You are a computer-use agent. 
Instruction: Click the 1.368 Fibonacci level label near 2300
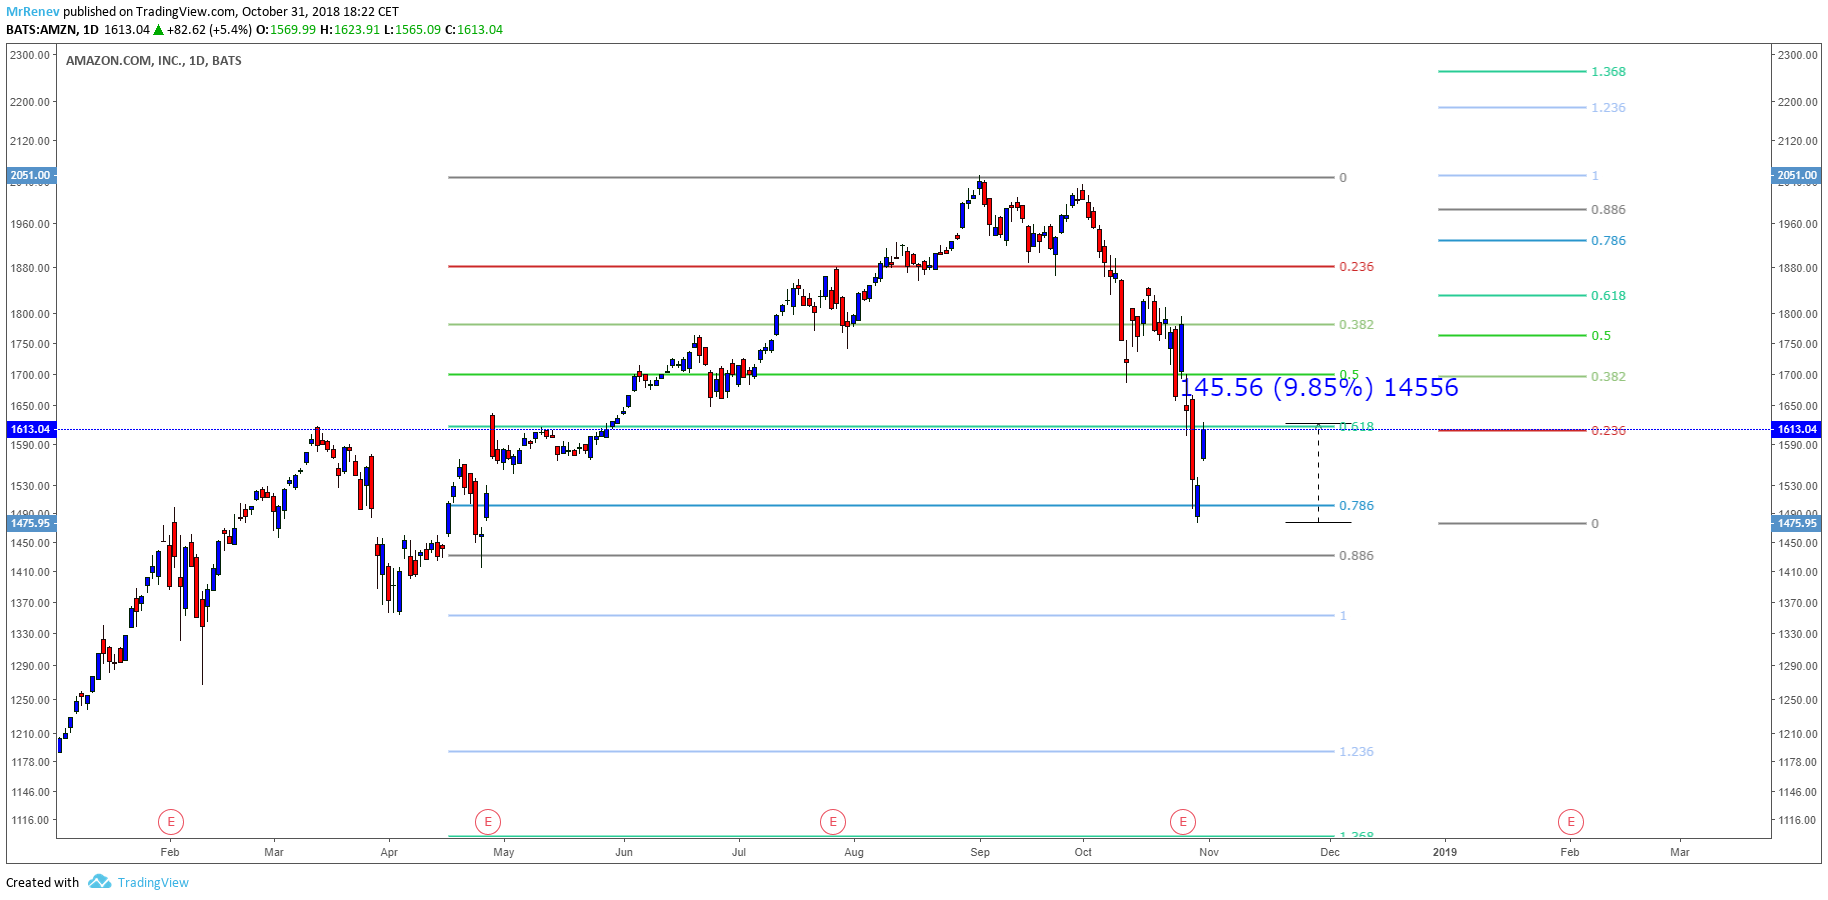(x=1608, y=72)
